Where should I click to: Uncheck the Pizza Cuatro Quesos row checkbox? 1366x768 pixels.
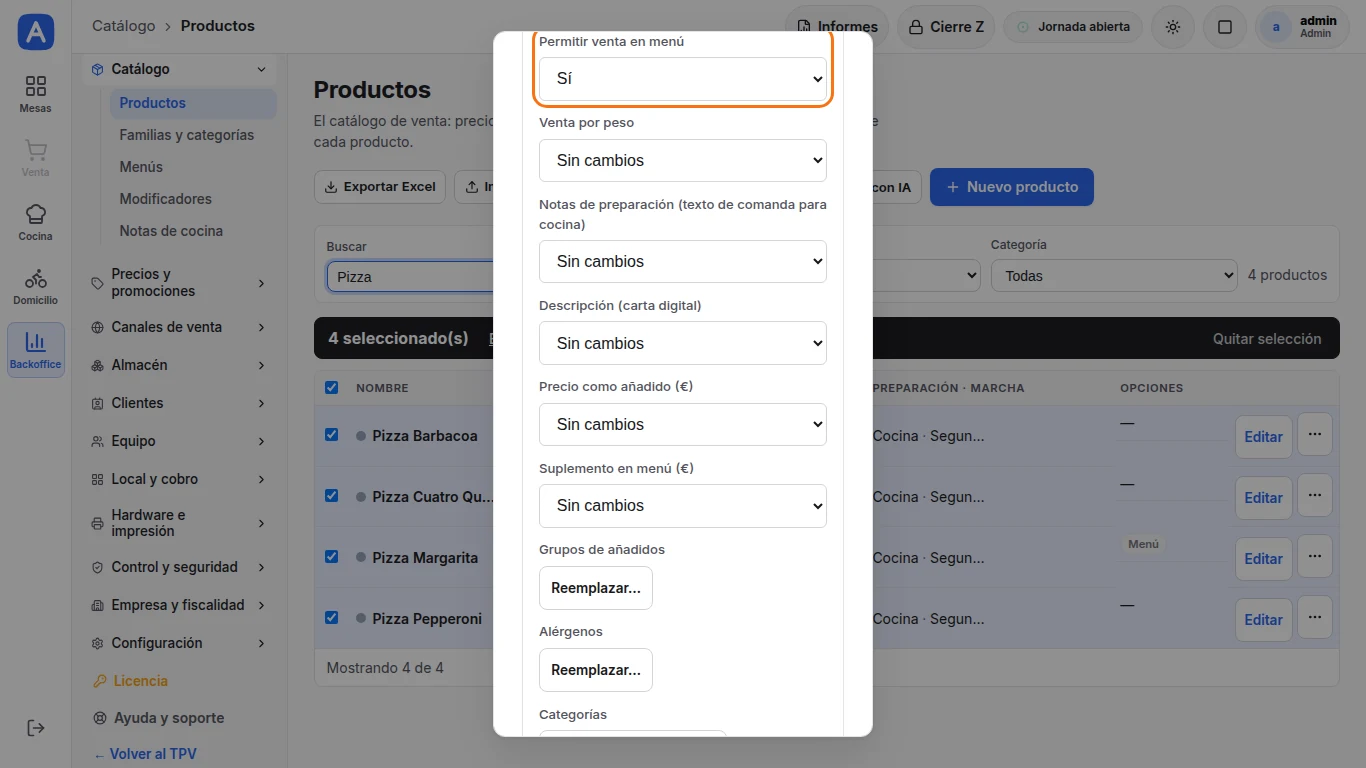click(x=332, y=496)
